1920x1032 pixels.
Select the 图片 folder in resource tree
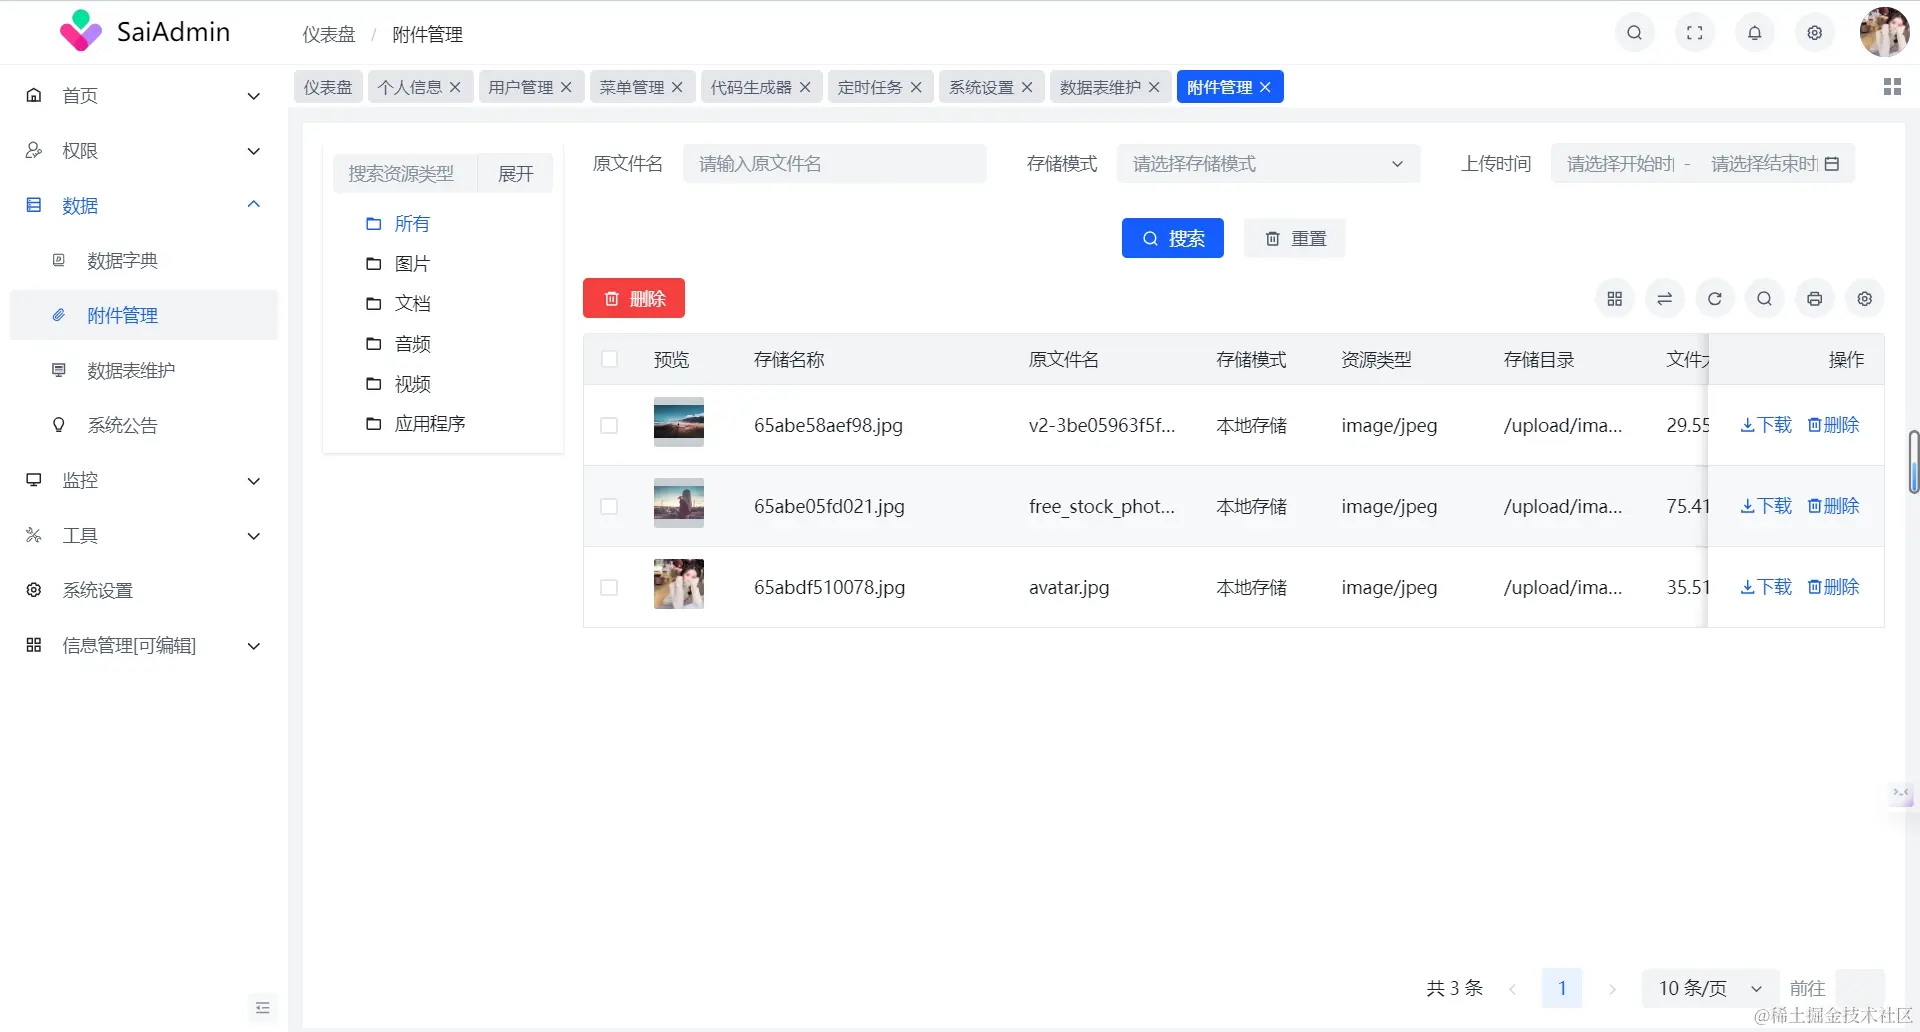point(413,263)
